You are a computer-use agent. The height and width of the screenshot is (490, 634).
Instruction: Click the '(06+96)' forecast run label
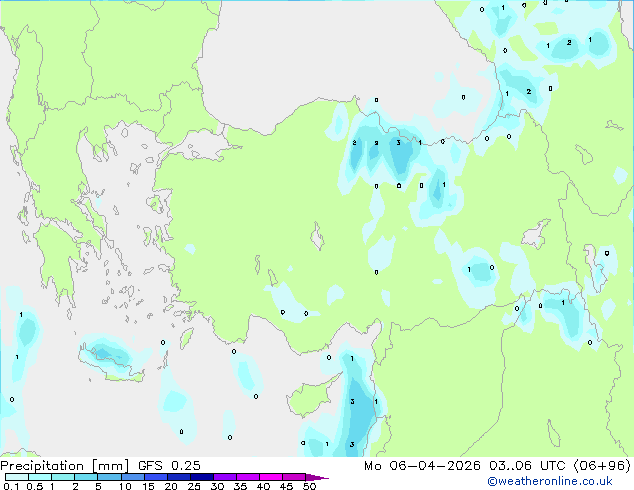point(602,466)
